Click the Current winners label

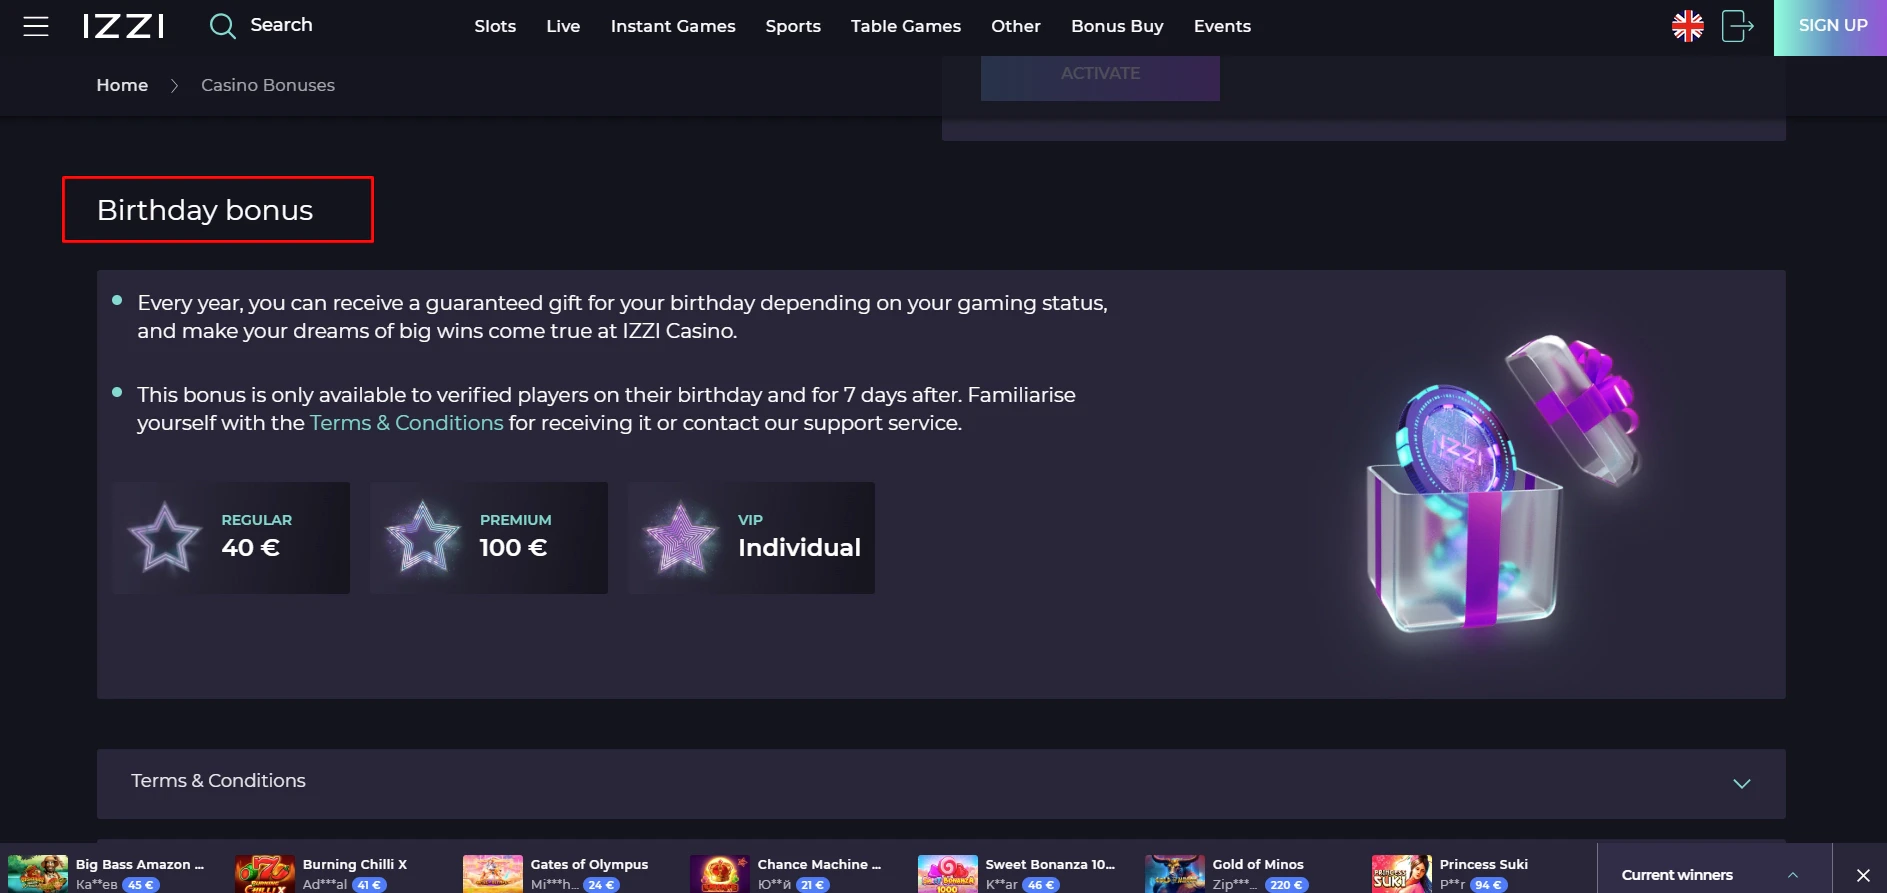(x=1677, y=875)
